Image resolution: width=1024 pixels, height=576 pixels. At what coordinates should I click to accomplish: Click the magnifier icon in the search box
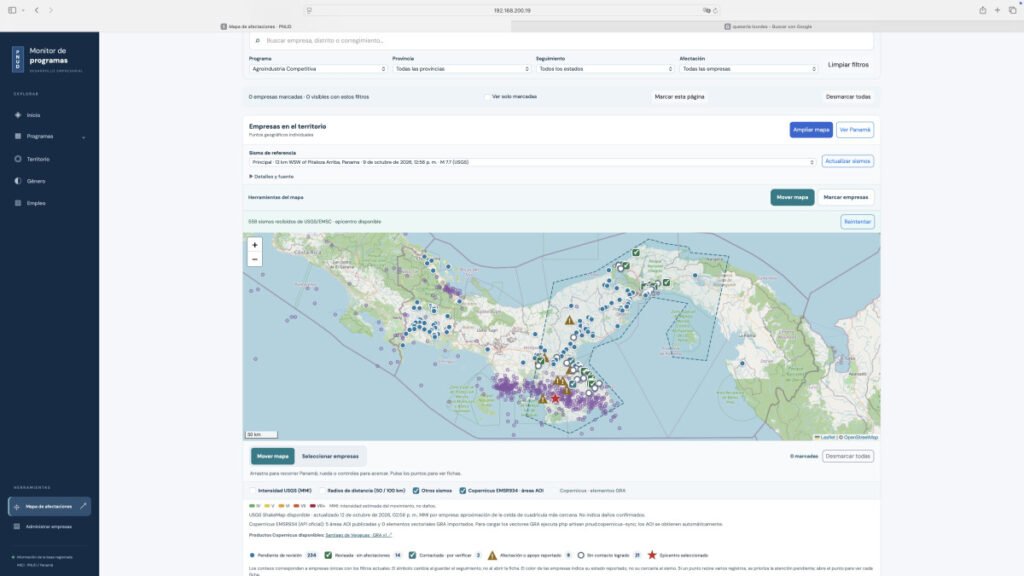(x=257, y=40)
